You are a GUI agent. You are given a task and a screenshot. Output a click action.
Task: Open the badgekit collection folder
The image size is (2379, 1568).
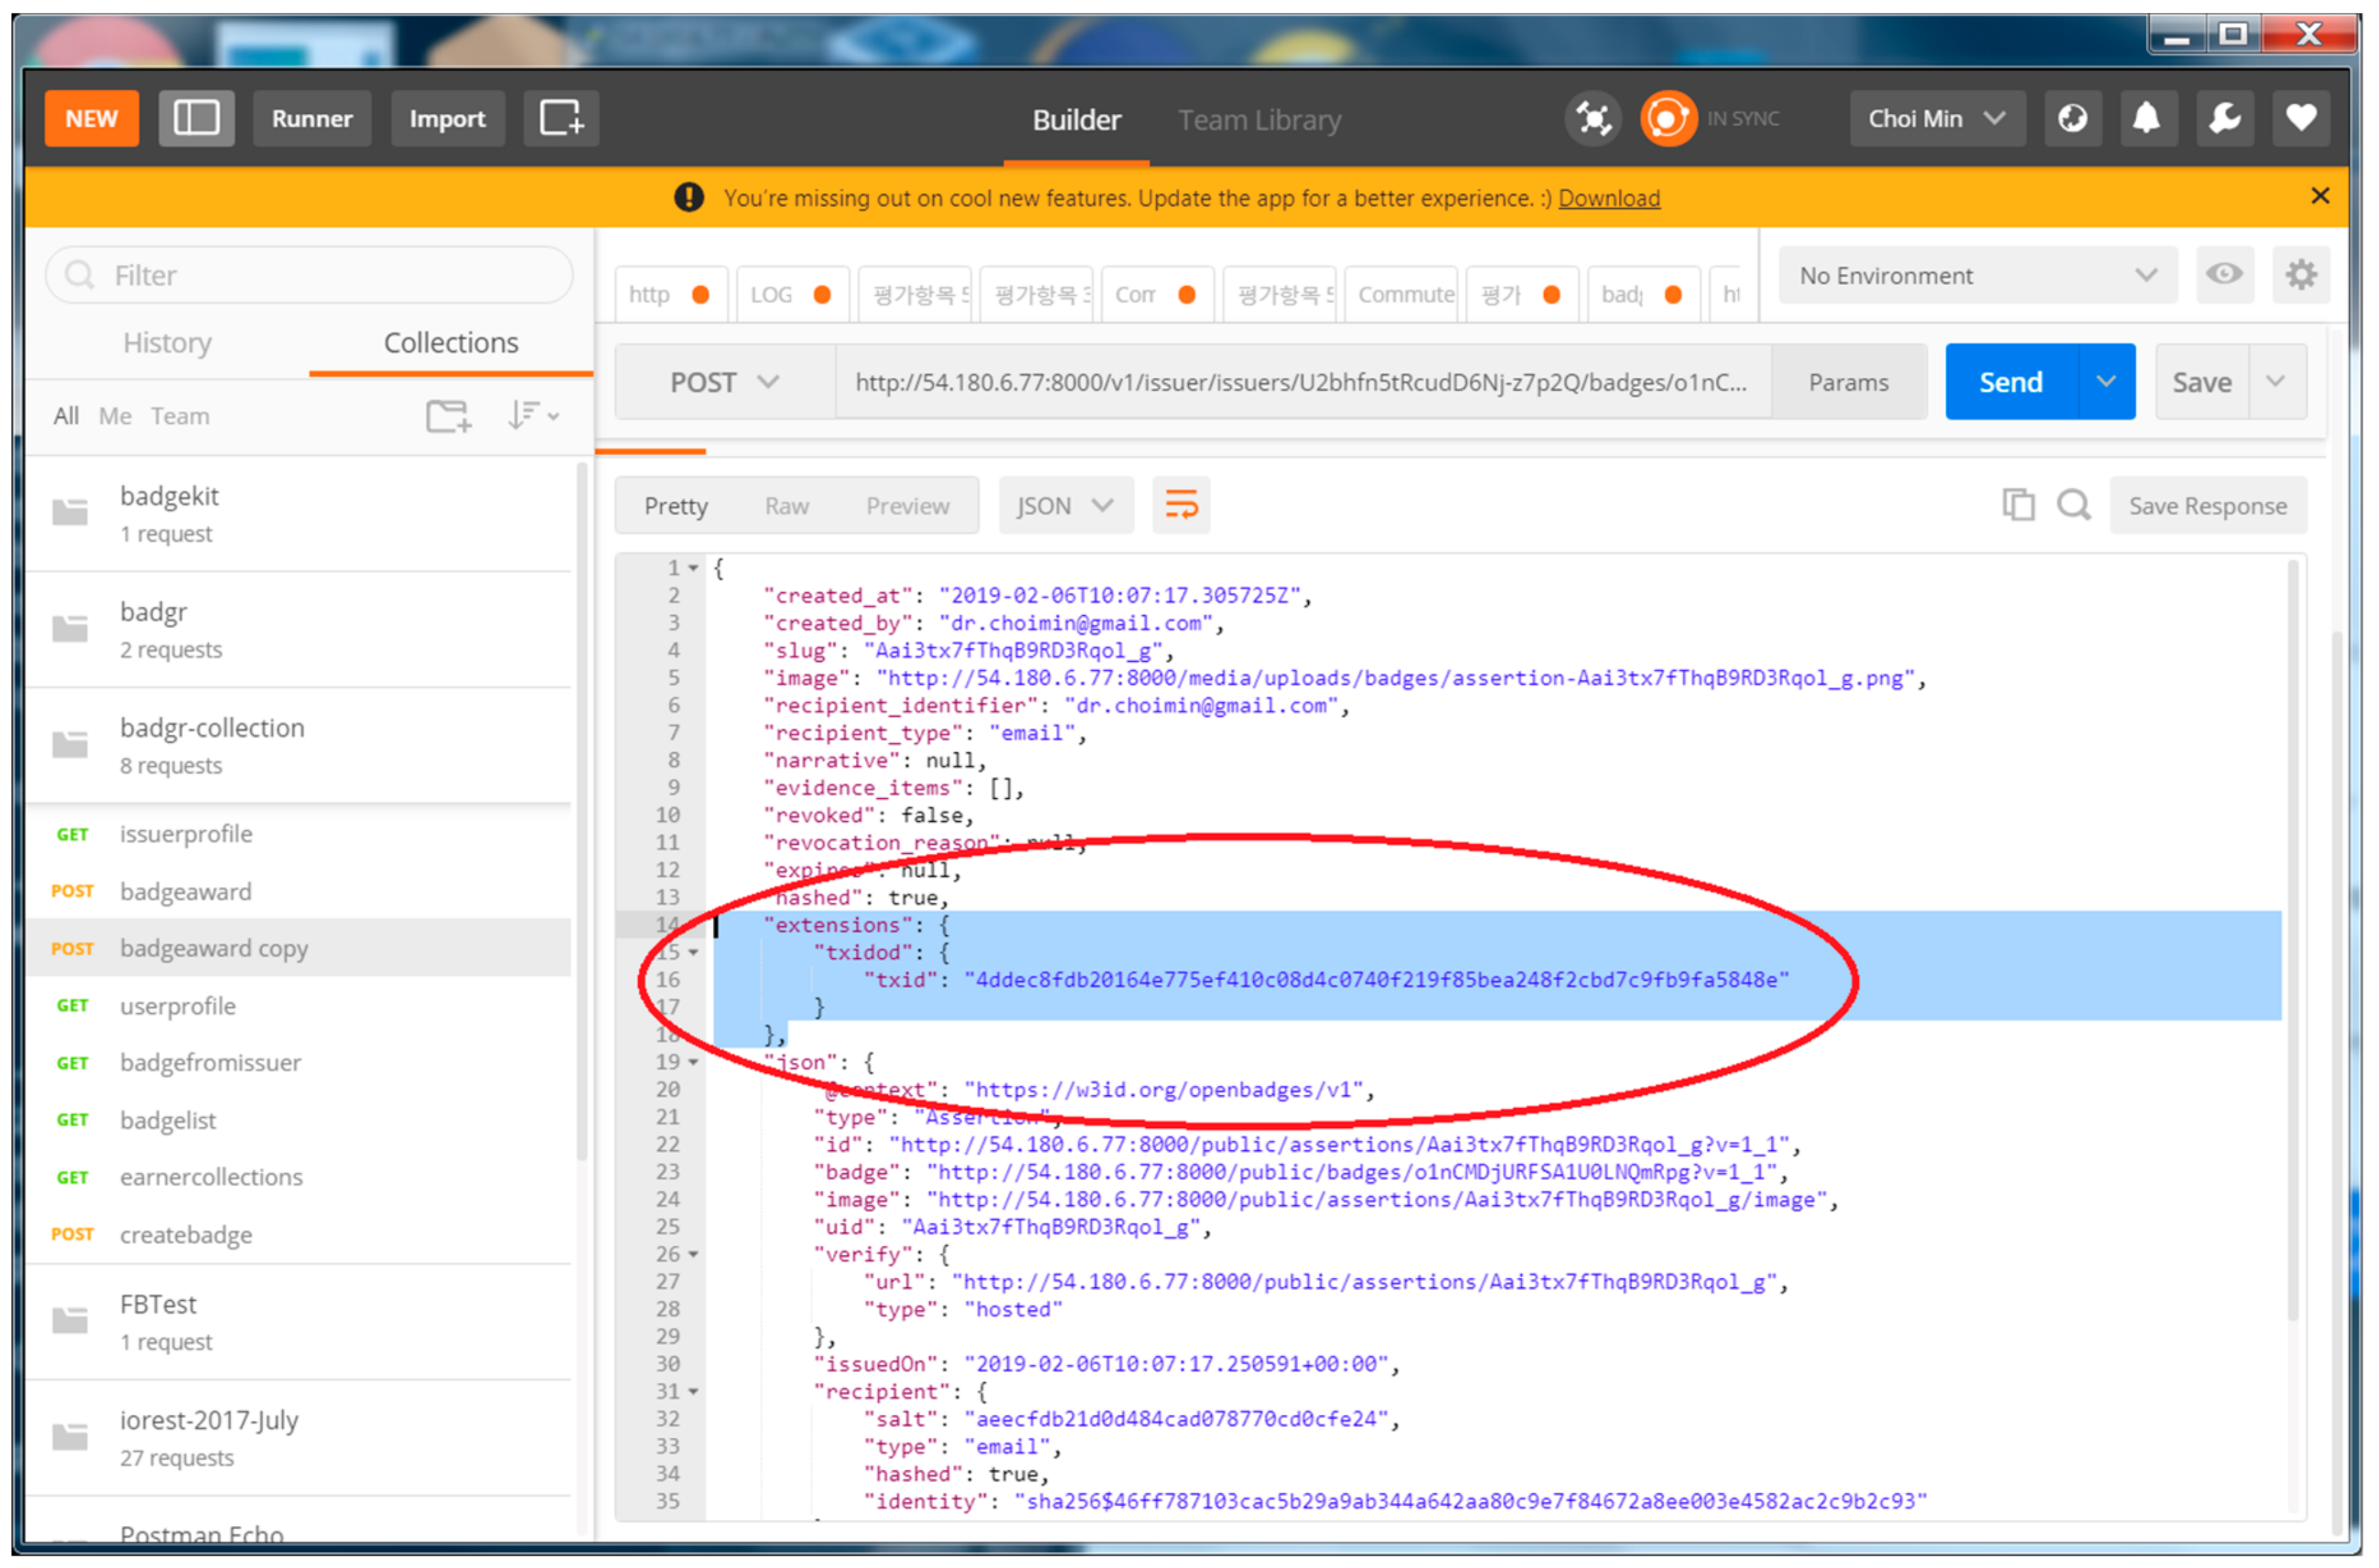[298, 514]
